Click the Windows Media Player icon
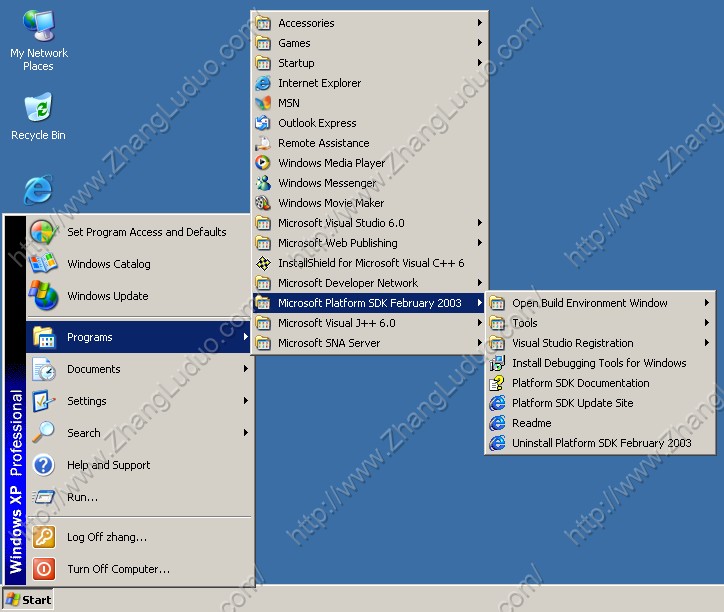 tap(263, 163)
